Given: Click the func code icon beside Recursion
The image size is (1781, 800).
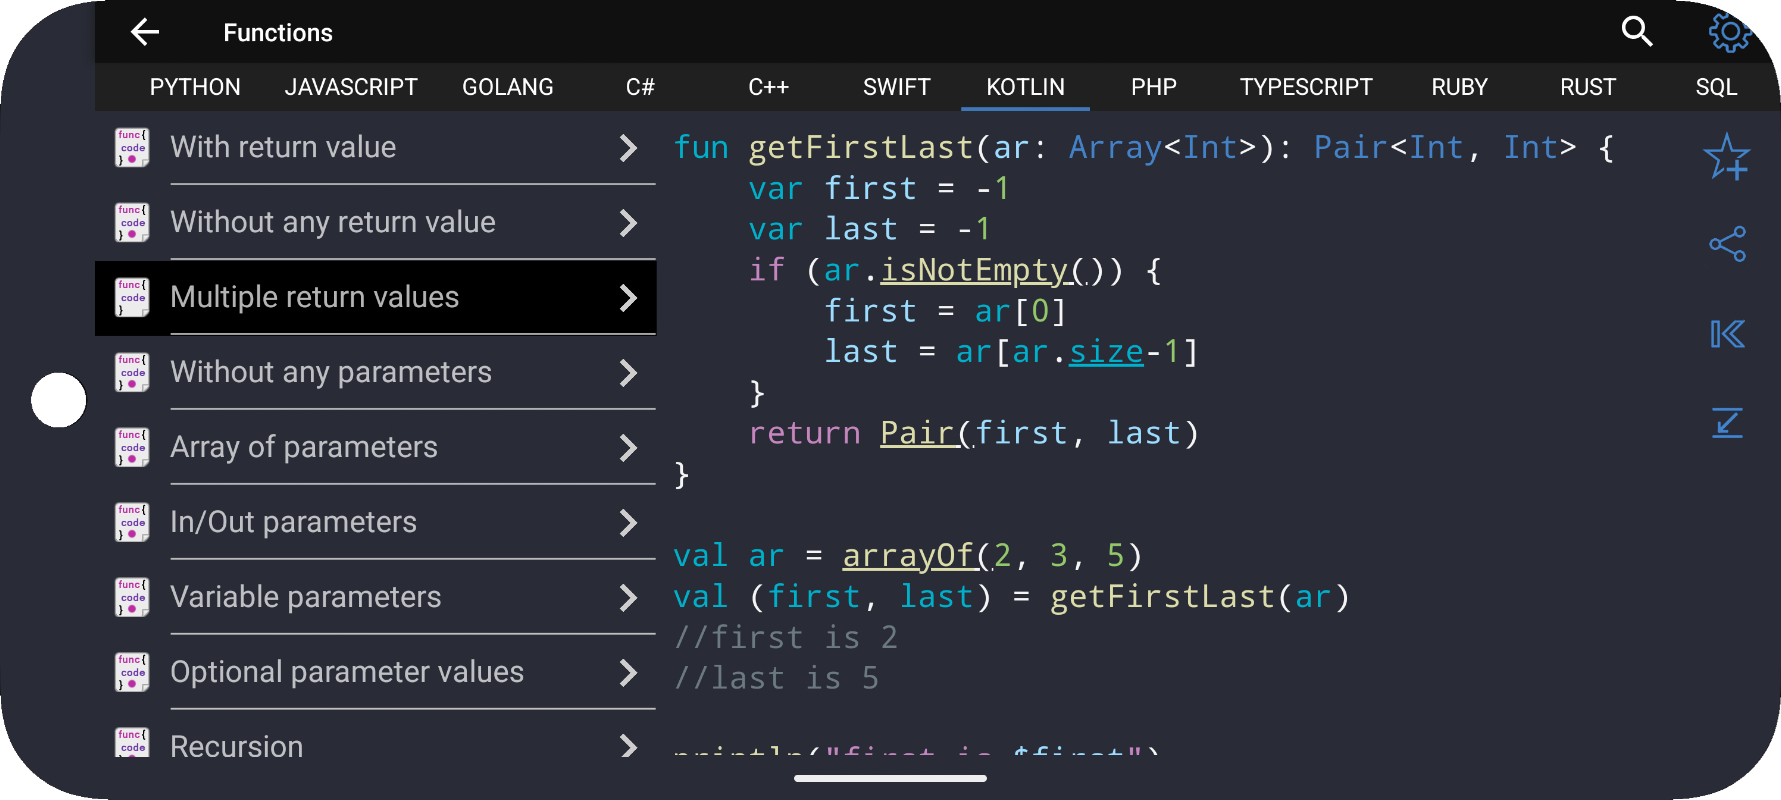Looking at the screenshot, I should (x=132, y=742).
